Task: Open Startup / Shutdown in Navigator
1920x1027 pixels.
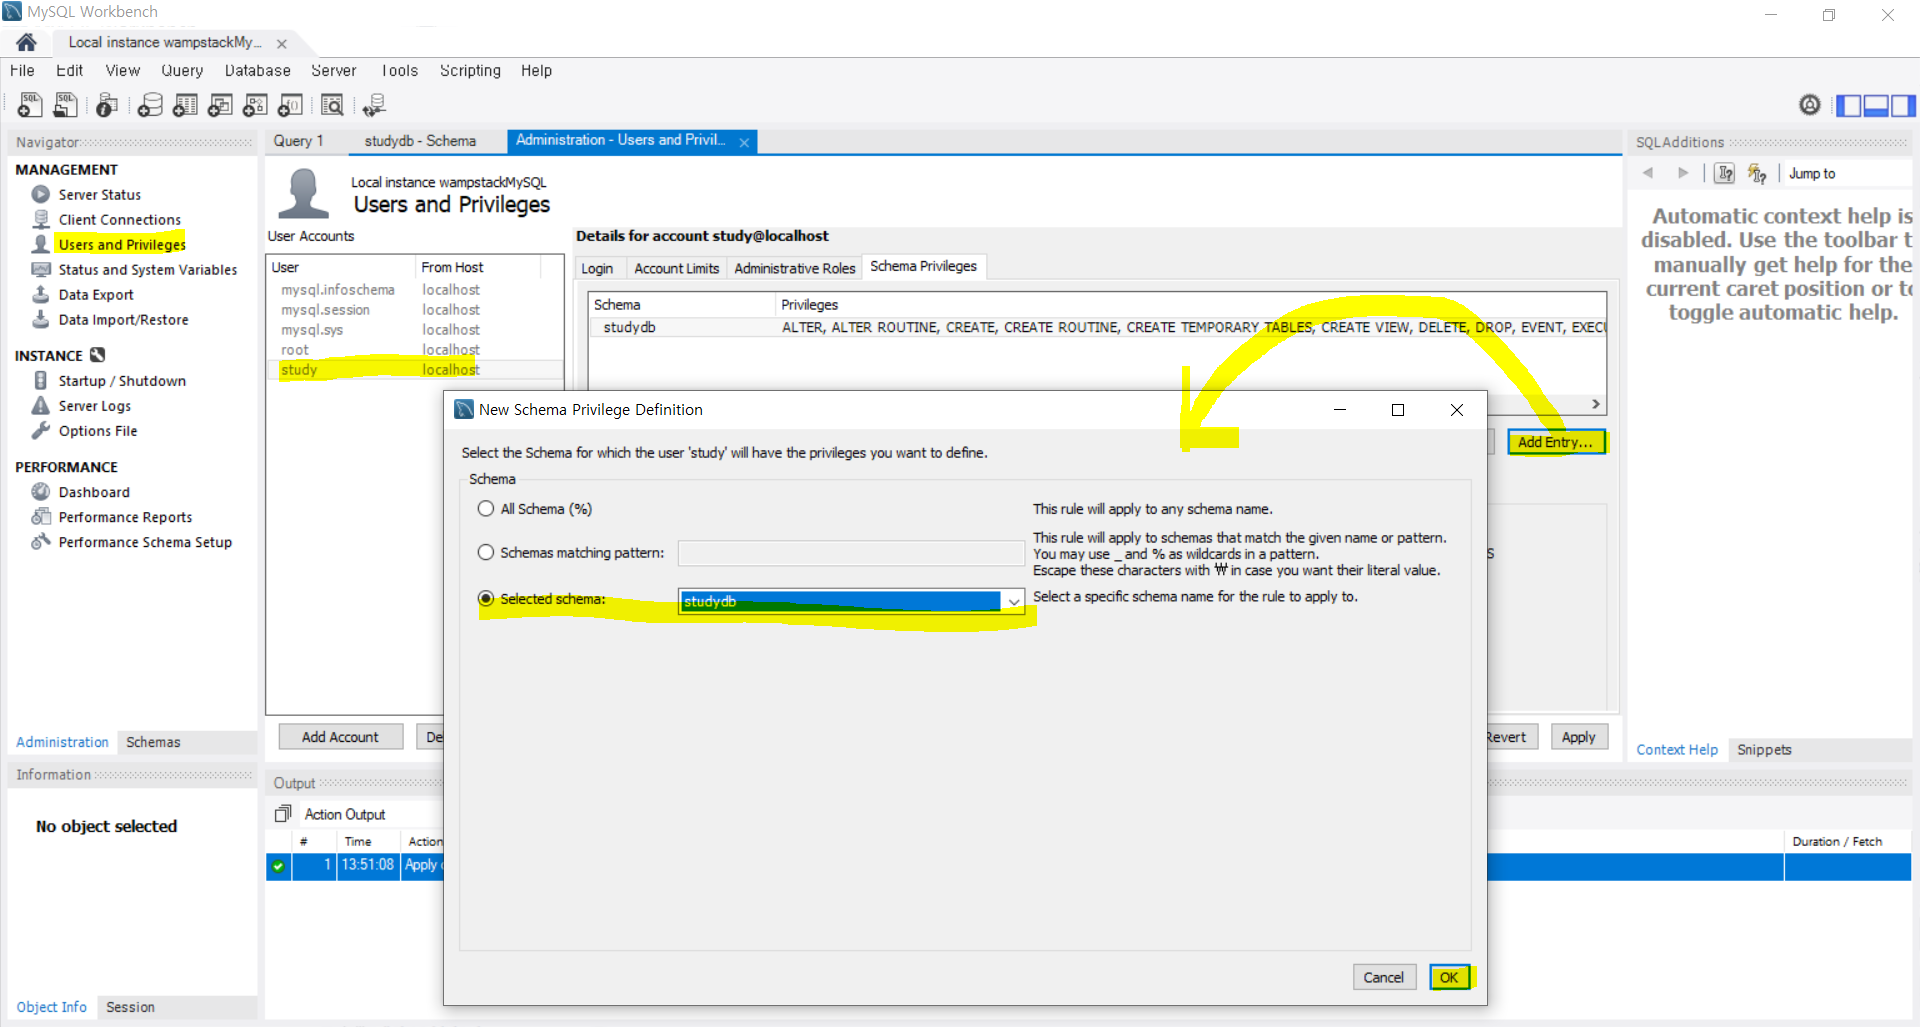Action: tap(122, 381)
